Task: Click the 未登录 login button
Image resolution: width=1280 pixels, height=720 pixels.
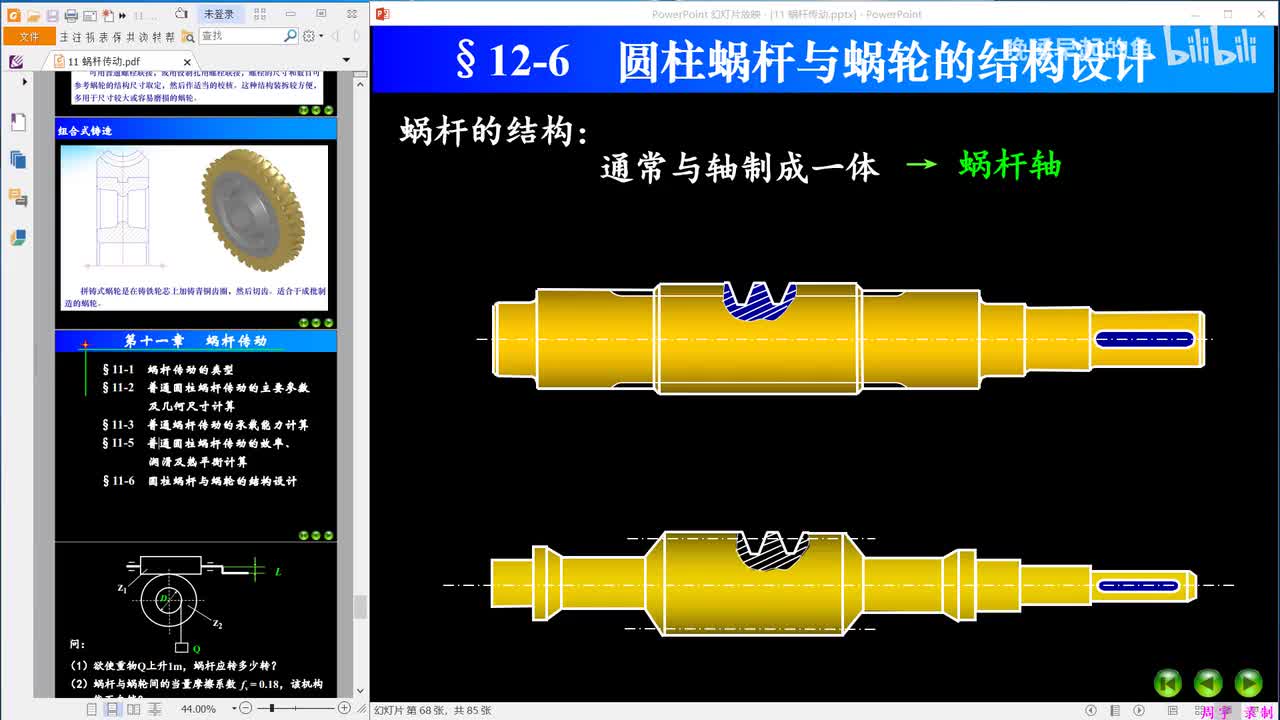Action: [219, 14]
